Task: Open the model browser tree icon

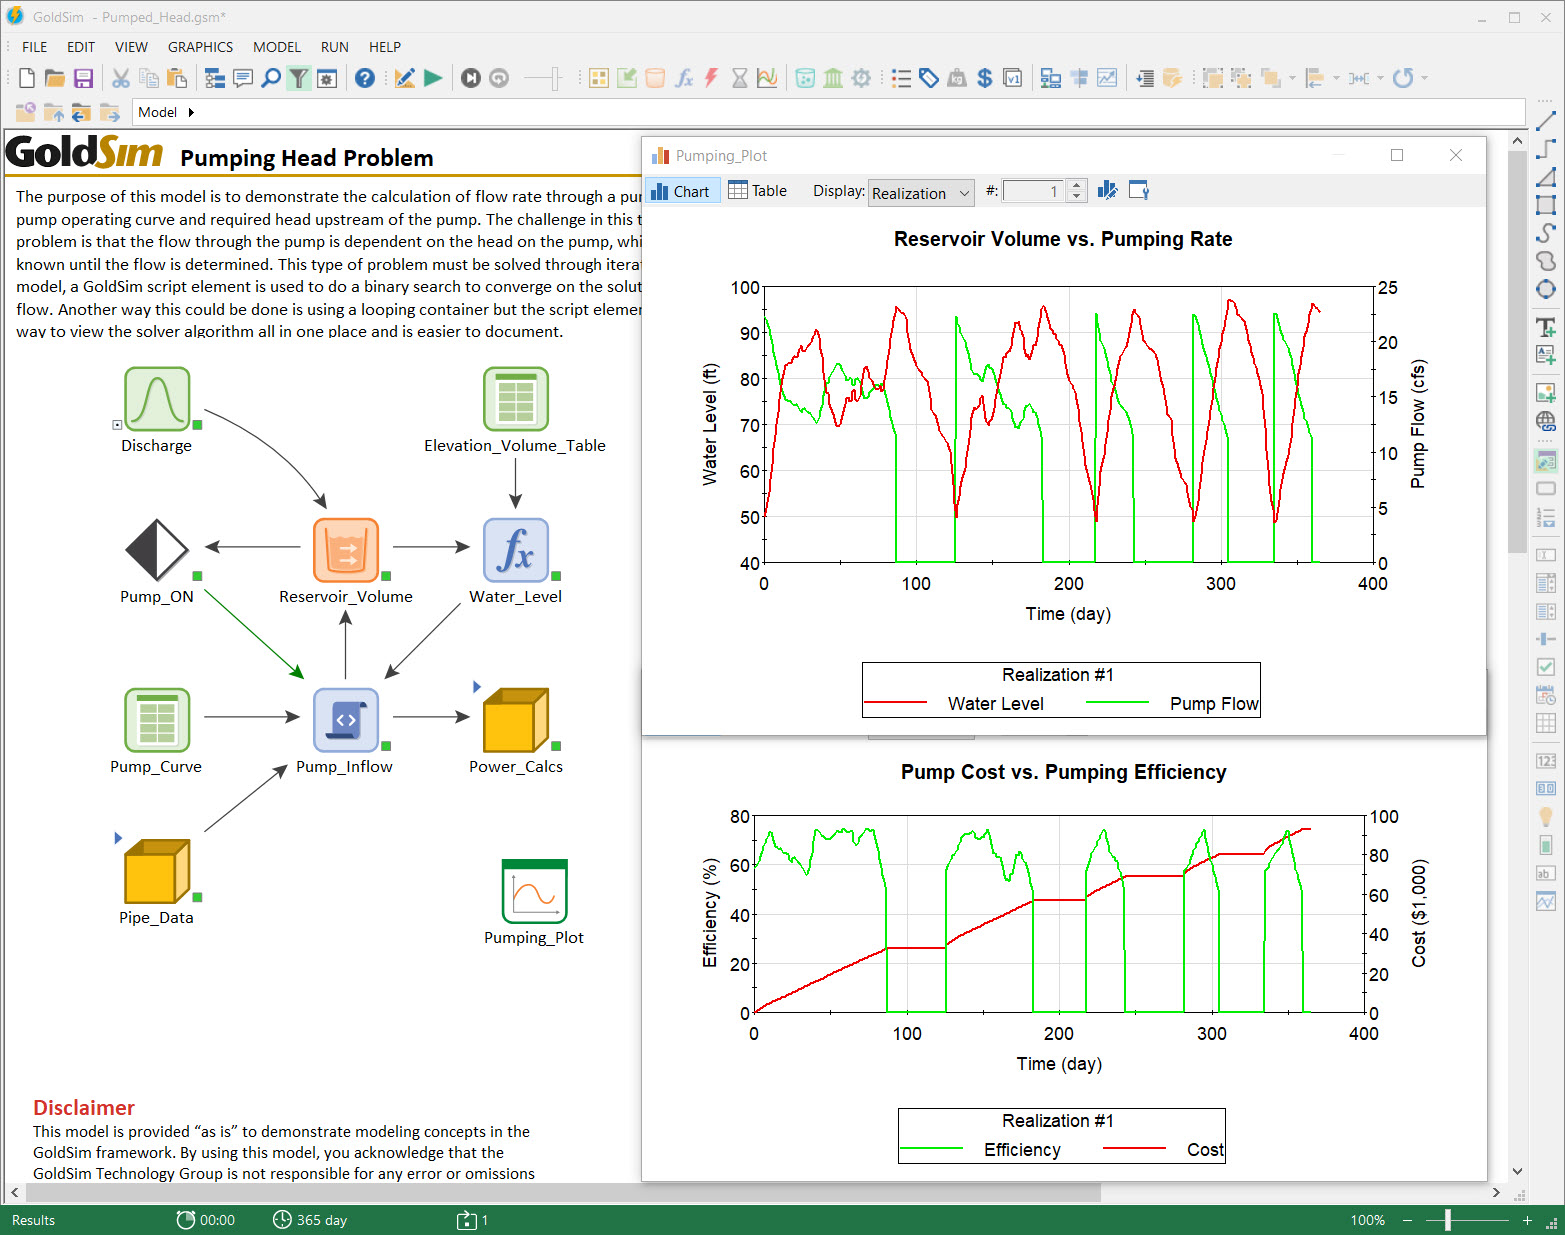Action: [x=214, y=78]
